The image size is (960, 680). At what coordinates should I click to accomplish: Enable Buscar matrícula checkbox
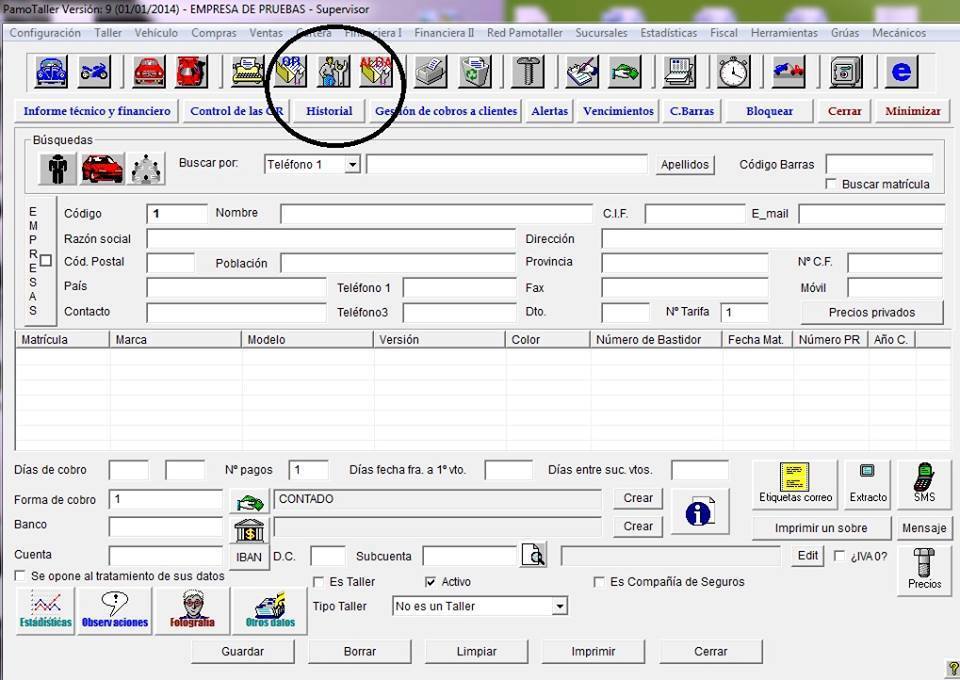831,184
